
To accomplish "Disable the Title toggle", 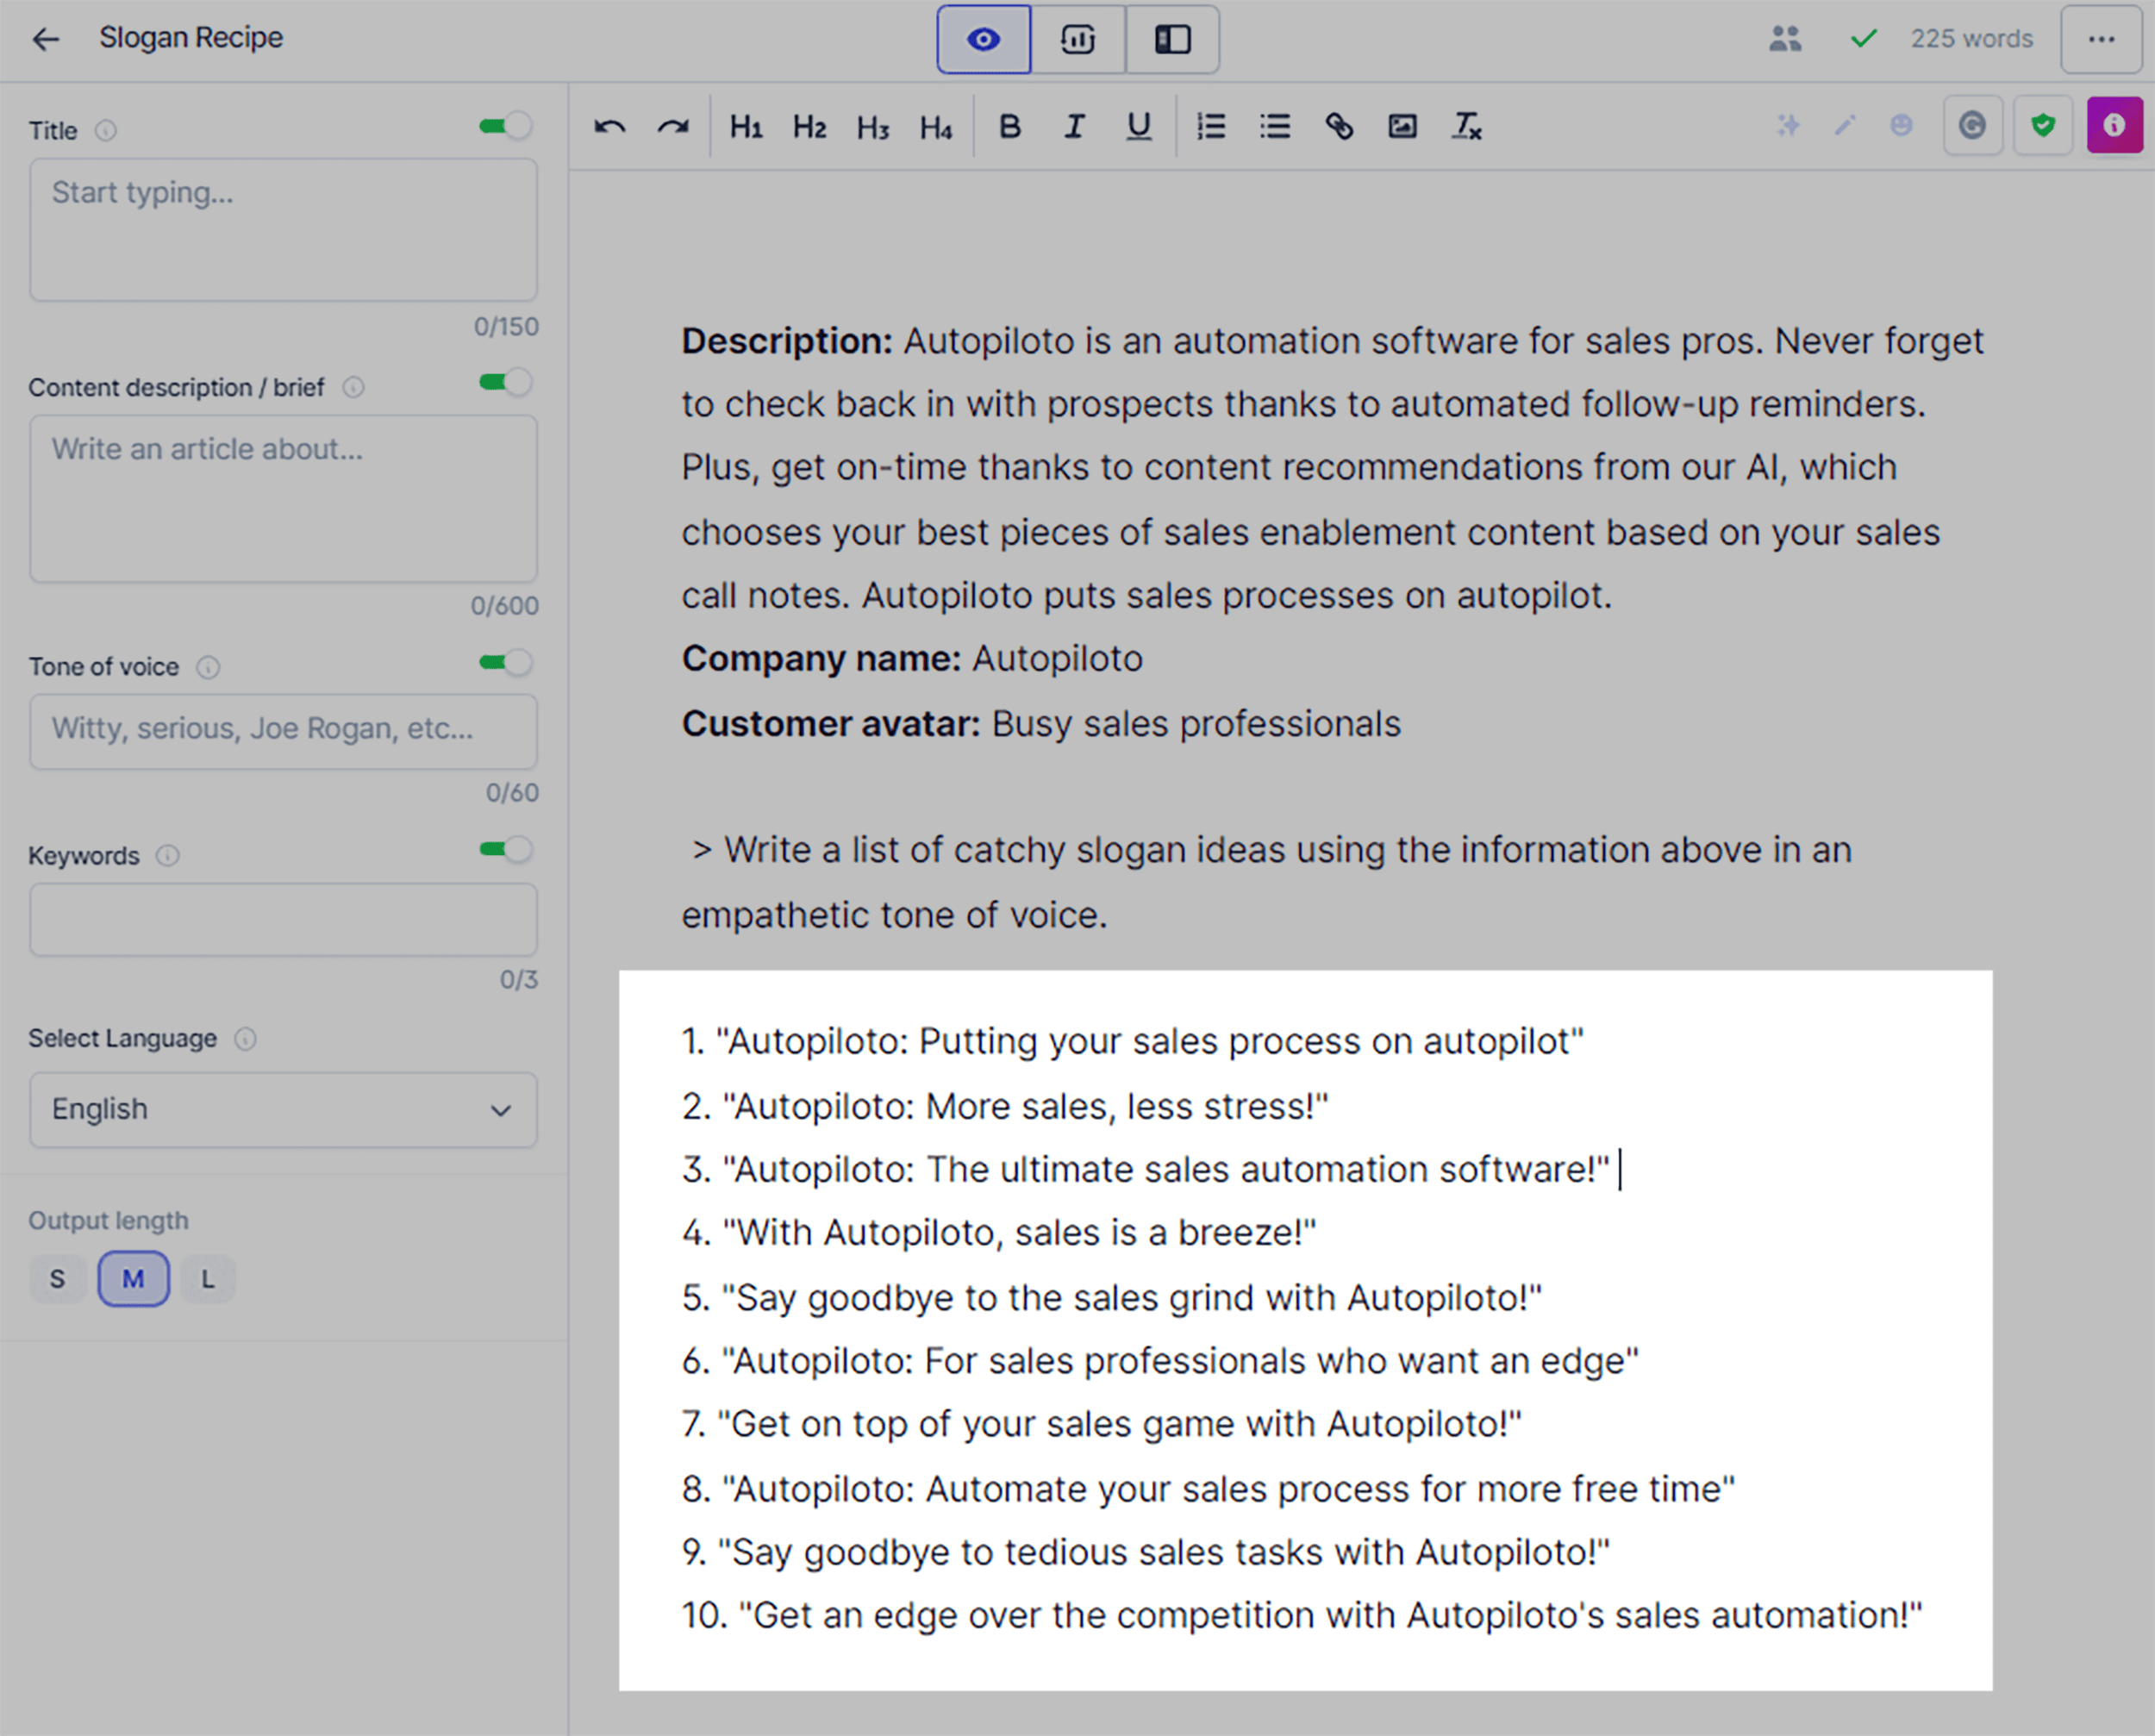I will click(x=504, y=124).
